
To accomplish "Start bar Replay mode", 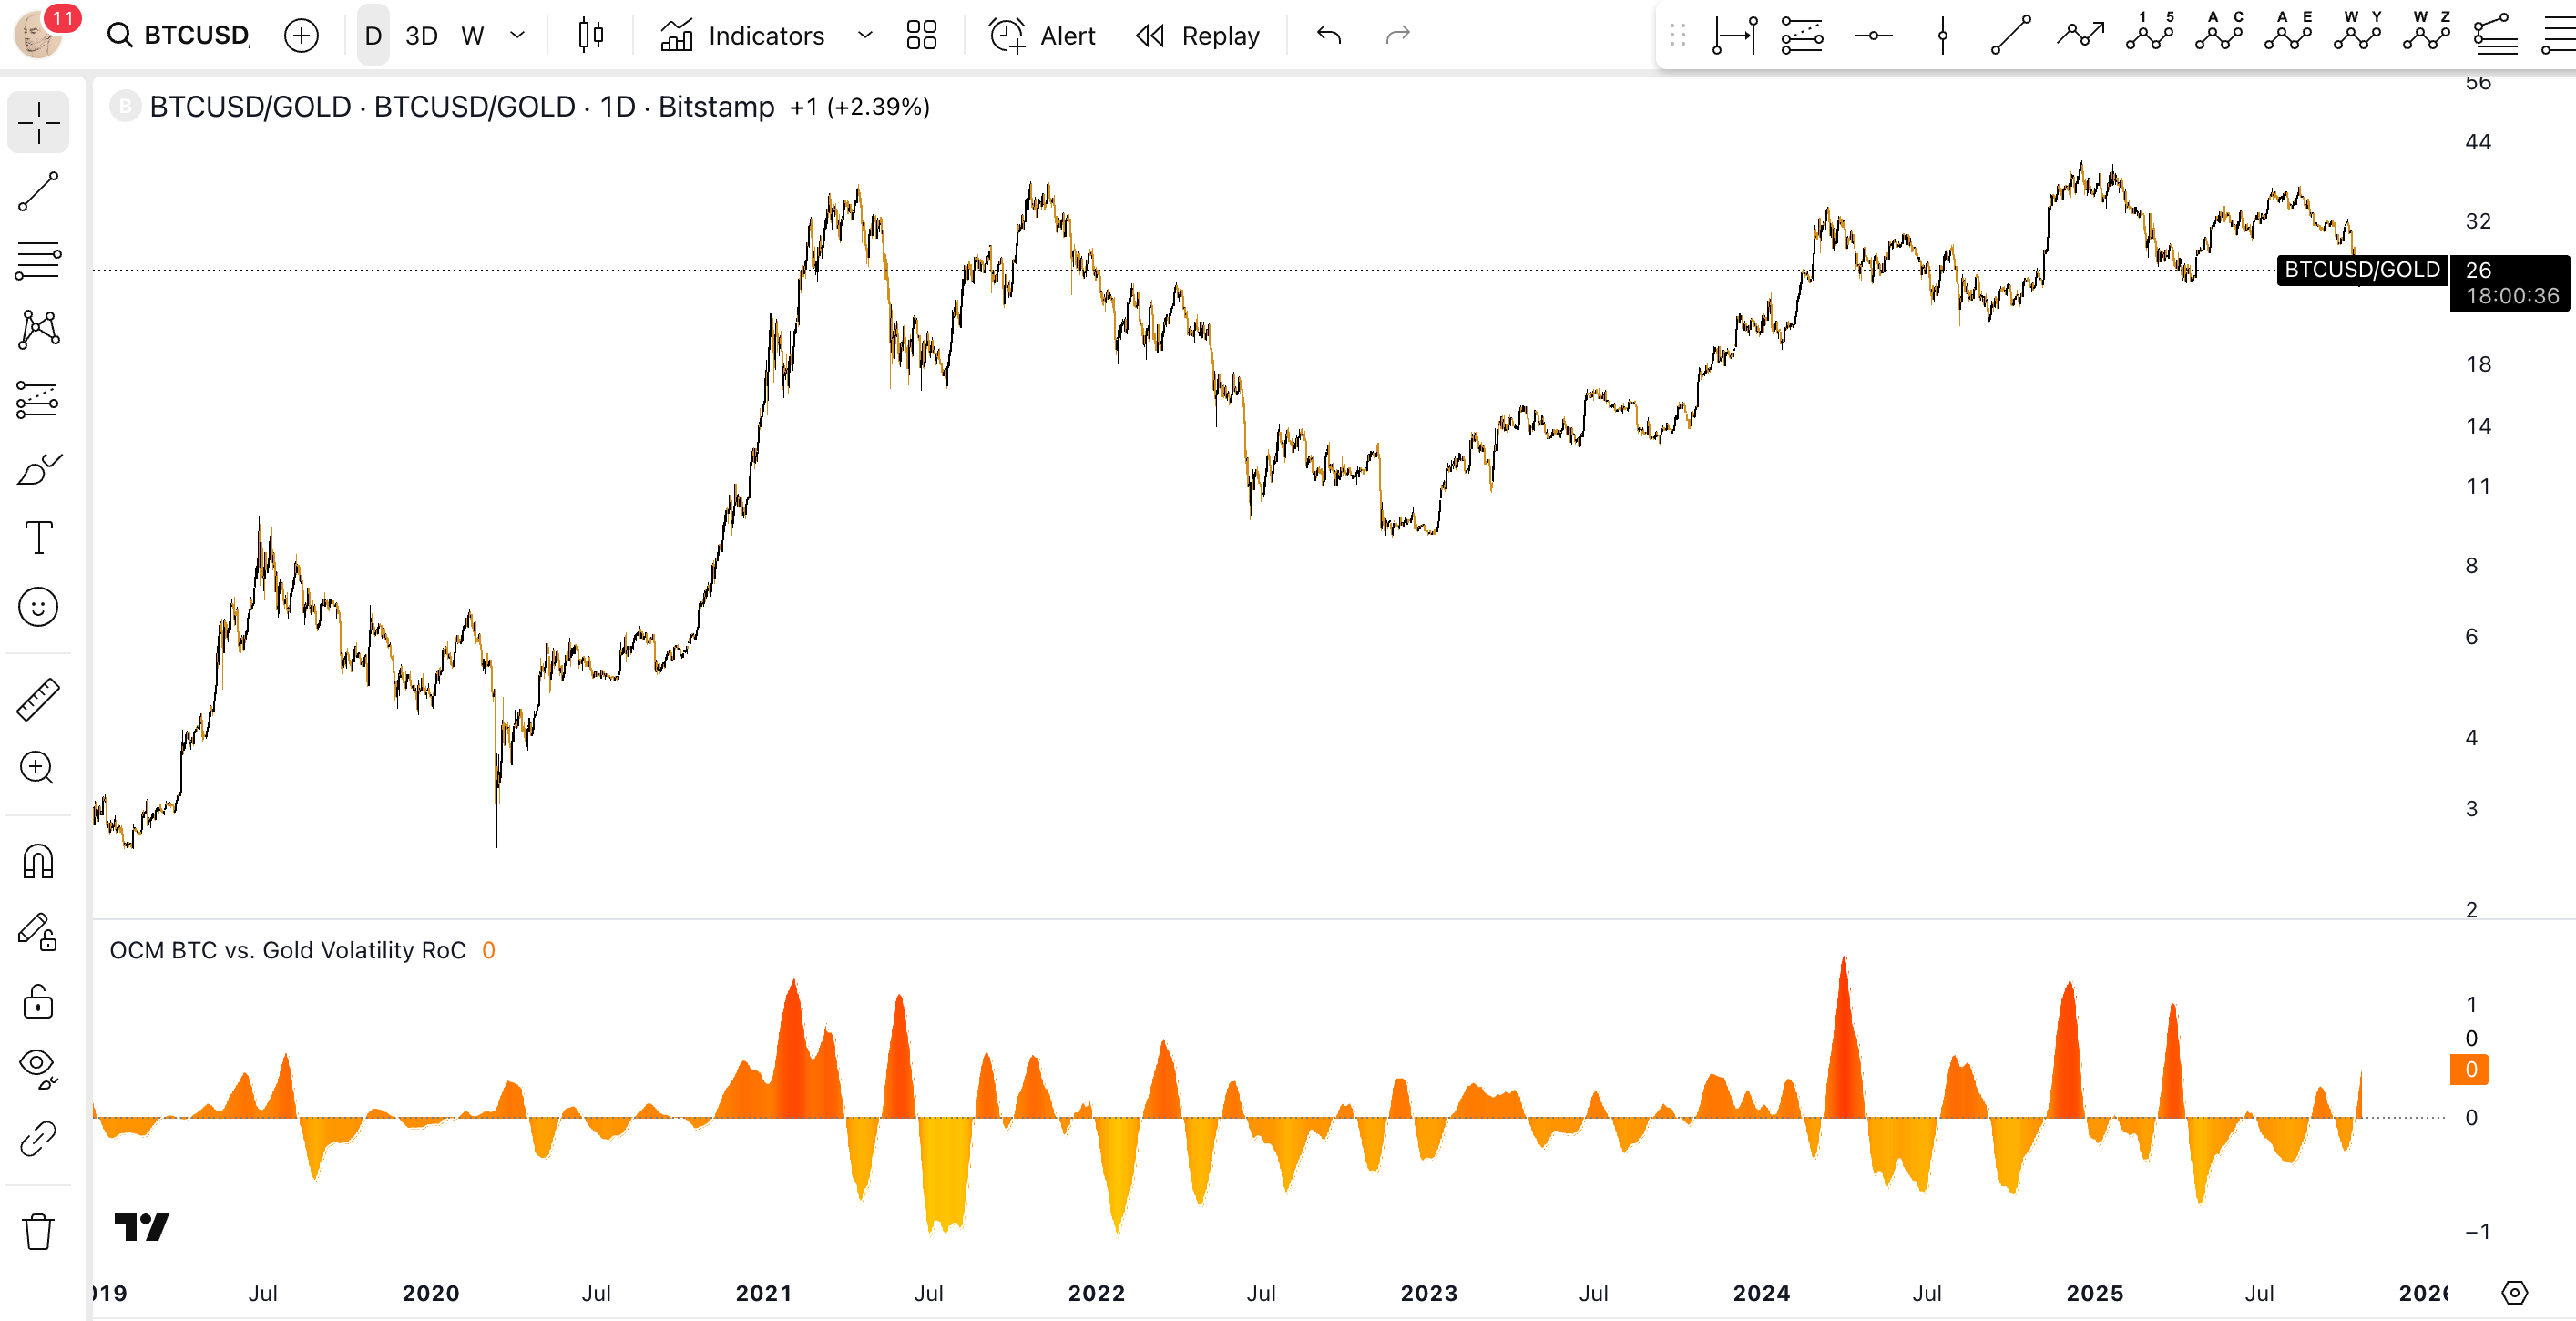I will [1198, 36].
